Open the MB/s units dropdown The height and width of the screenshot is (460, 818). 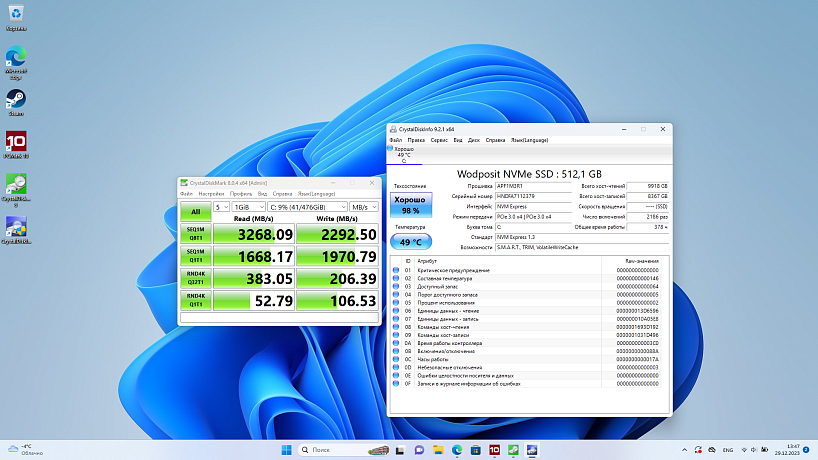(364, 207)
